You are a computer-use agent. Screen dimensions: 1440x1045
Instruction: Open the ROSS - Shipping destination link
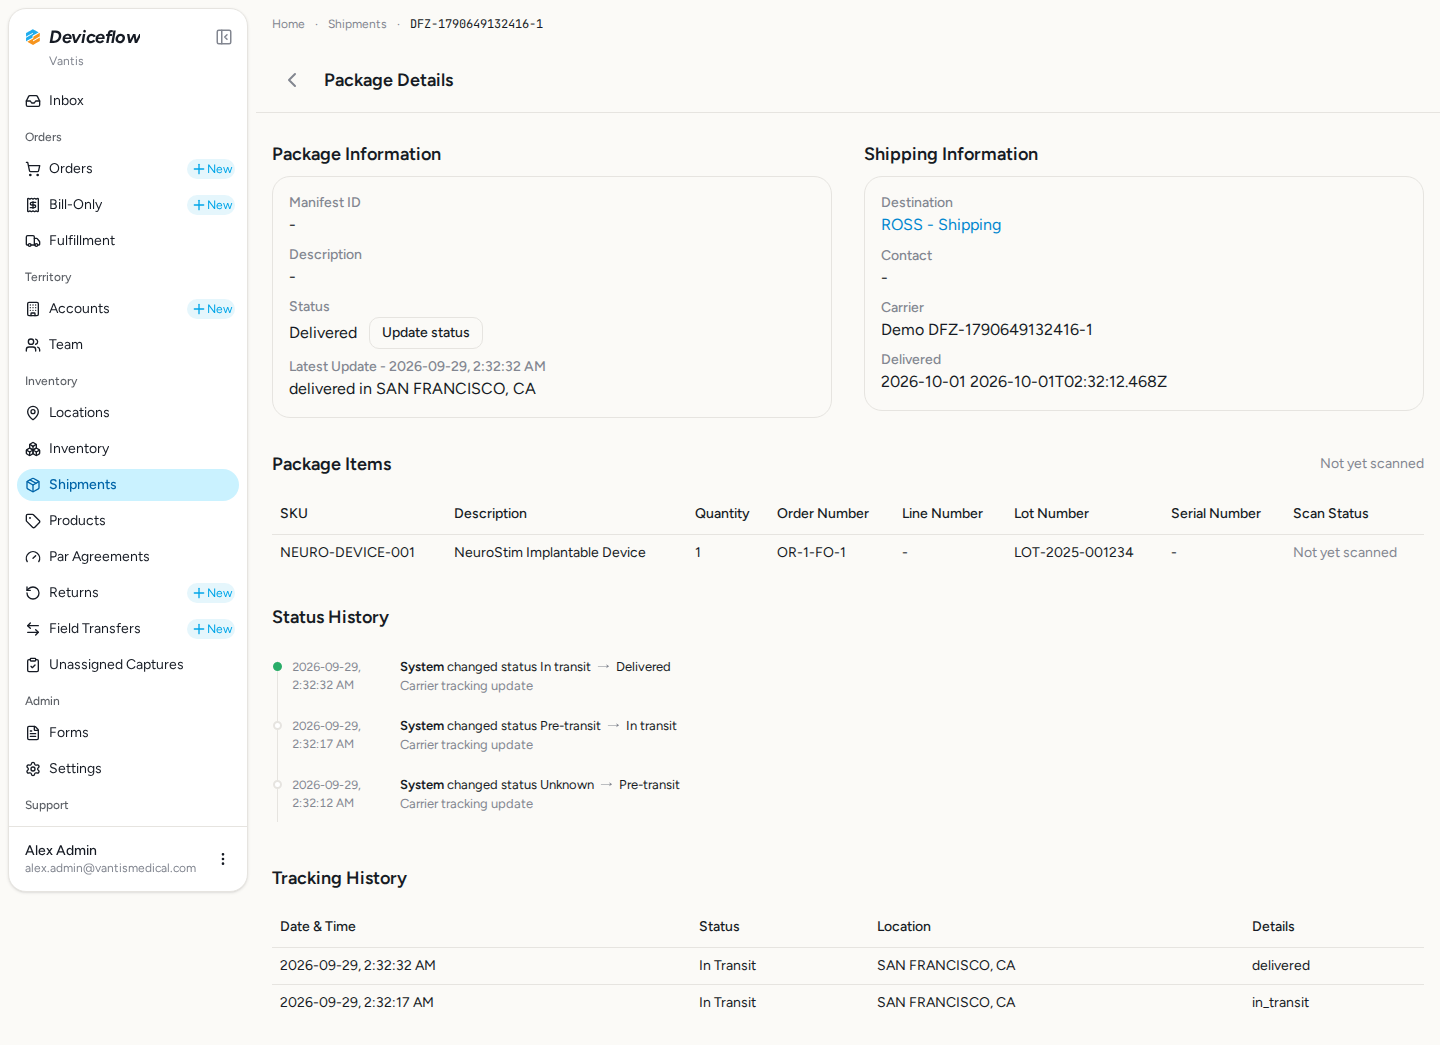[x=941, y=225]
